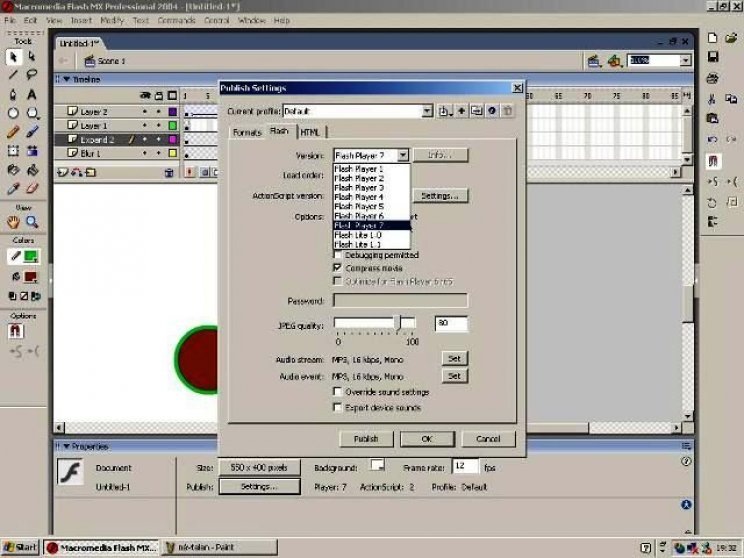This screenshot has height=558, width=744.
Task: Choose Flash Player 6 from list
Action: tap(359, 216)
